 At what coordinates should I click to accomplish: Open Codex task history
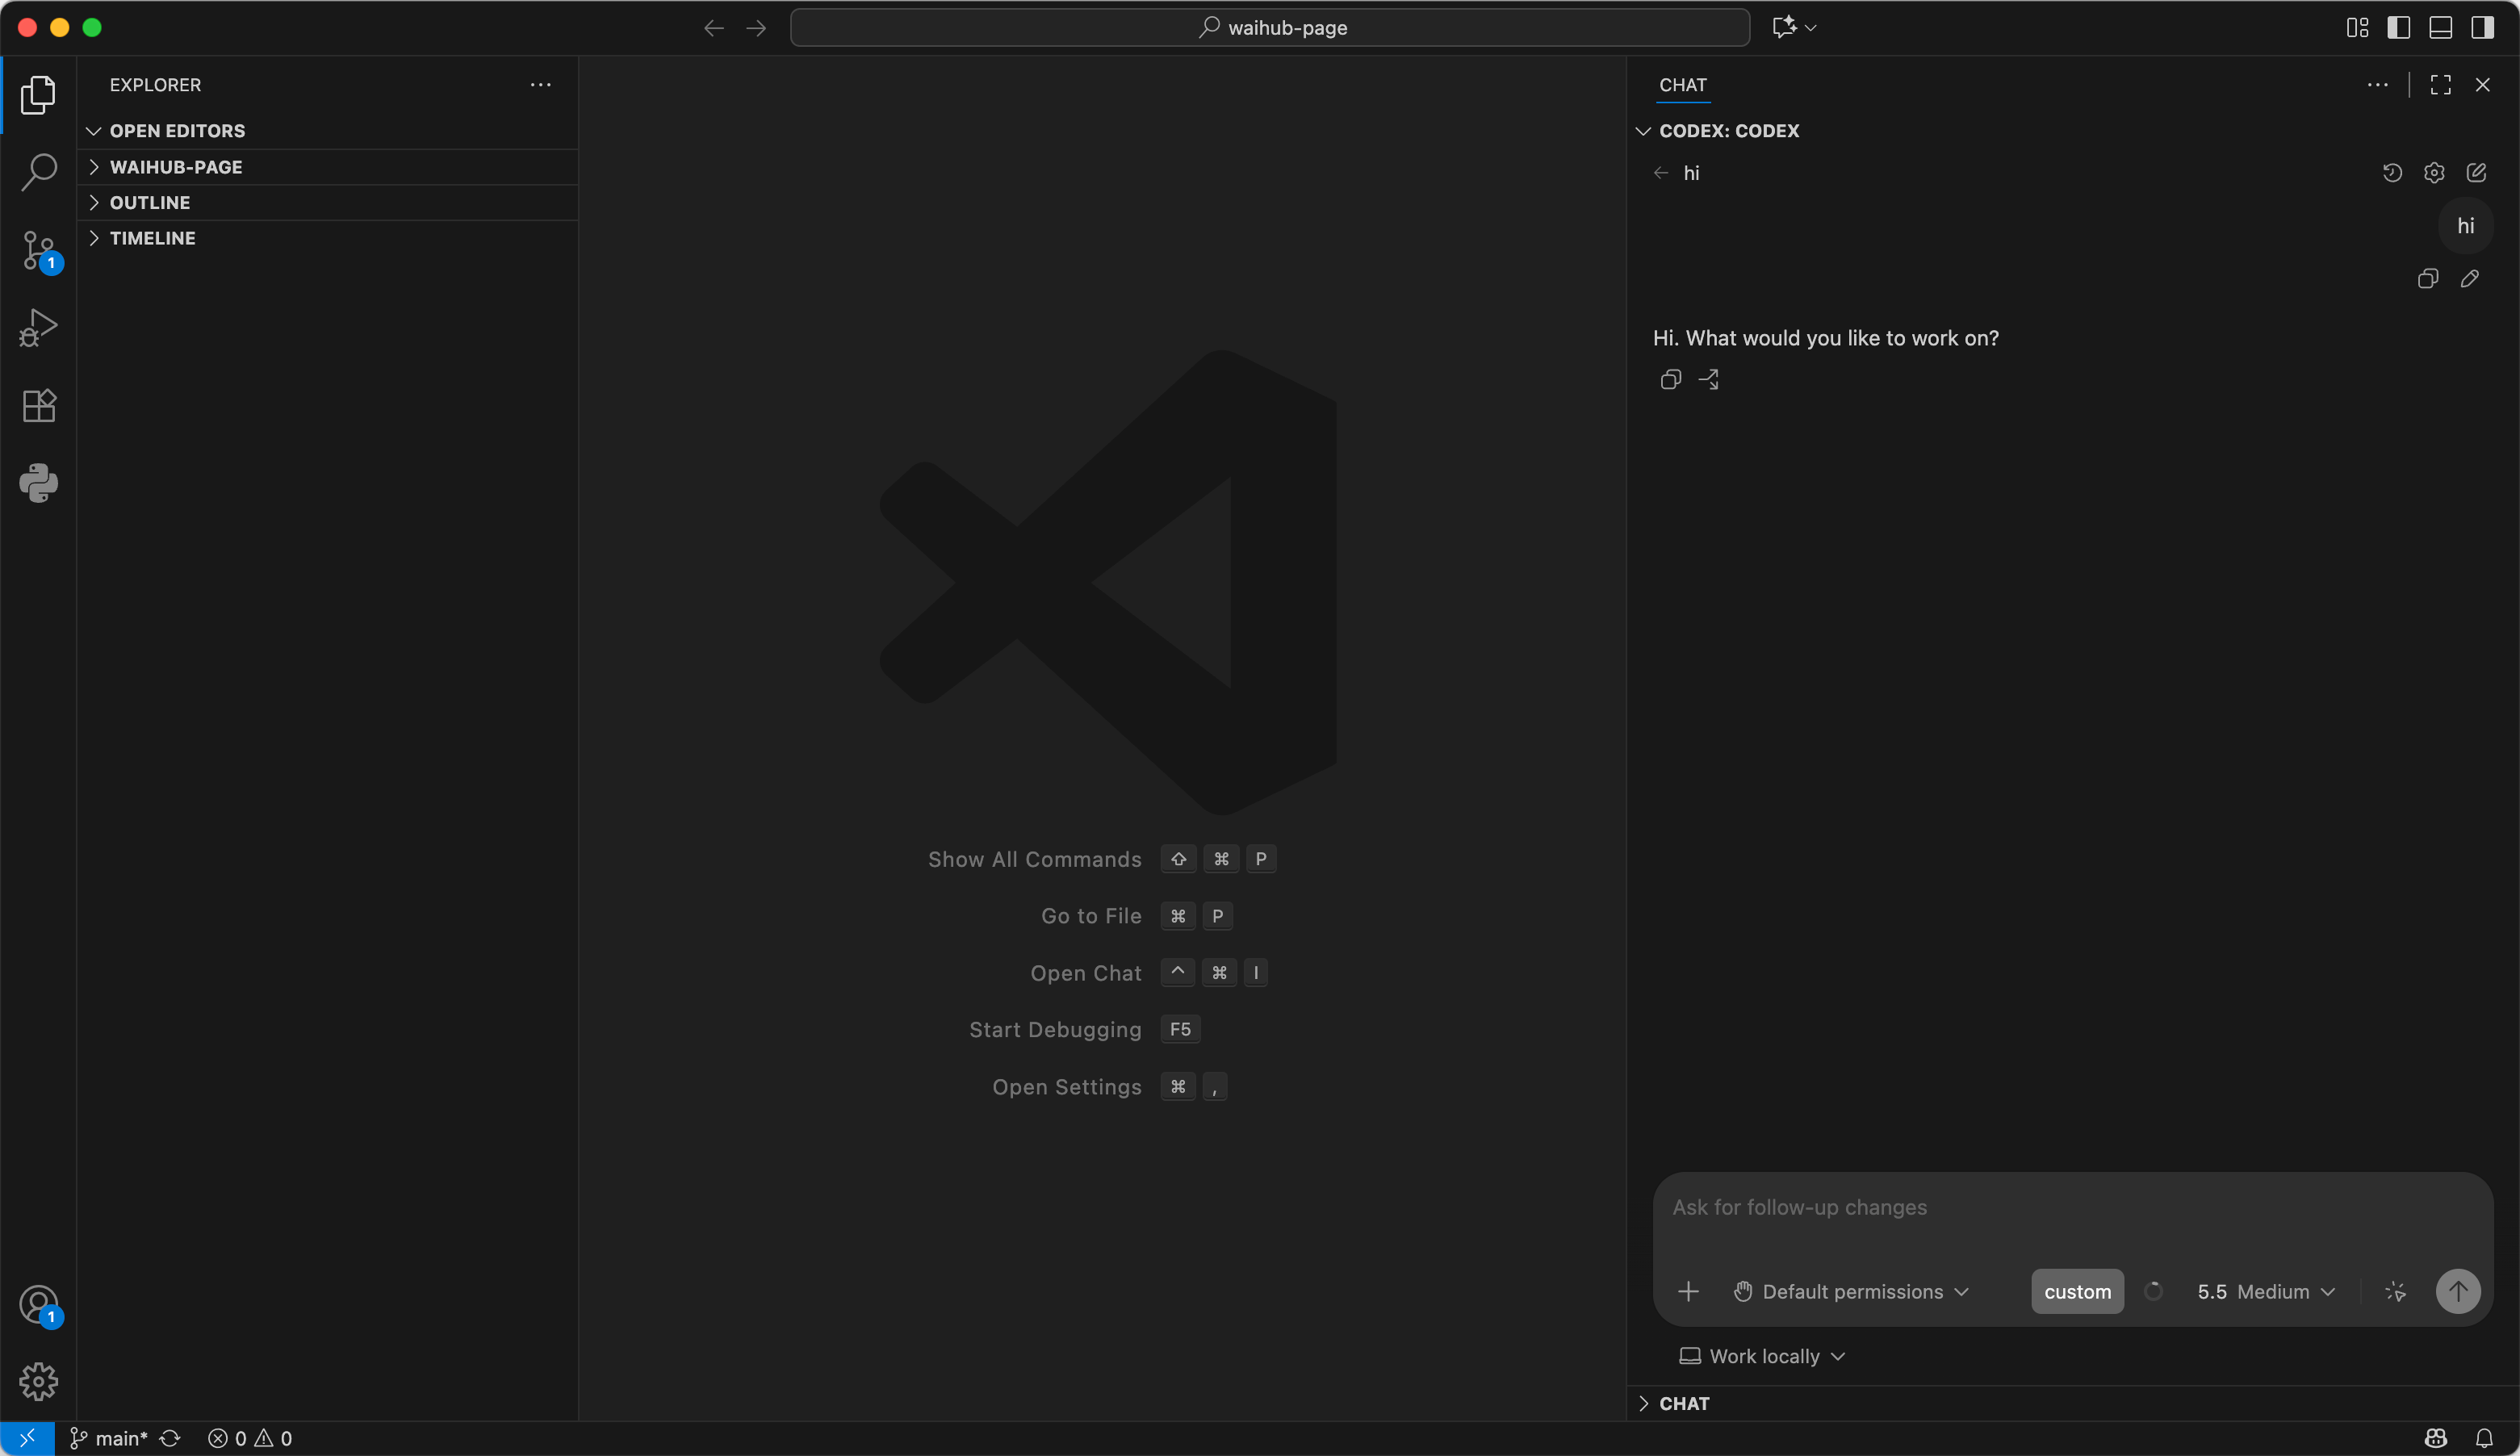tap(2392, 173)
